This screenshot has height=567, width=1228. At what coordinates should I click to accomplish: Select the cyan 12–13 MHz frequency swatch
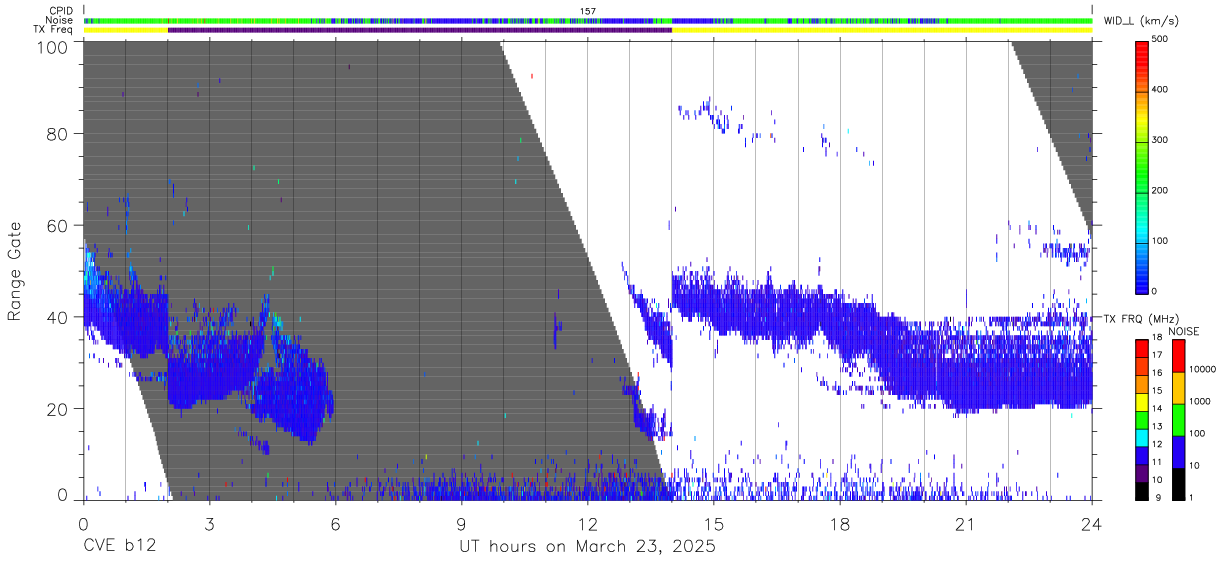[x=1142, y=438]
